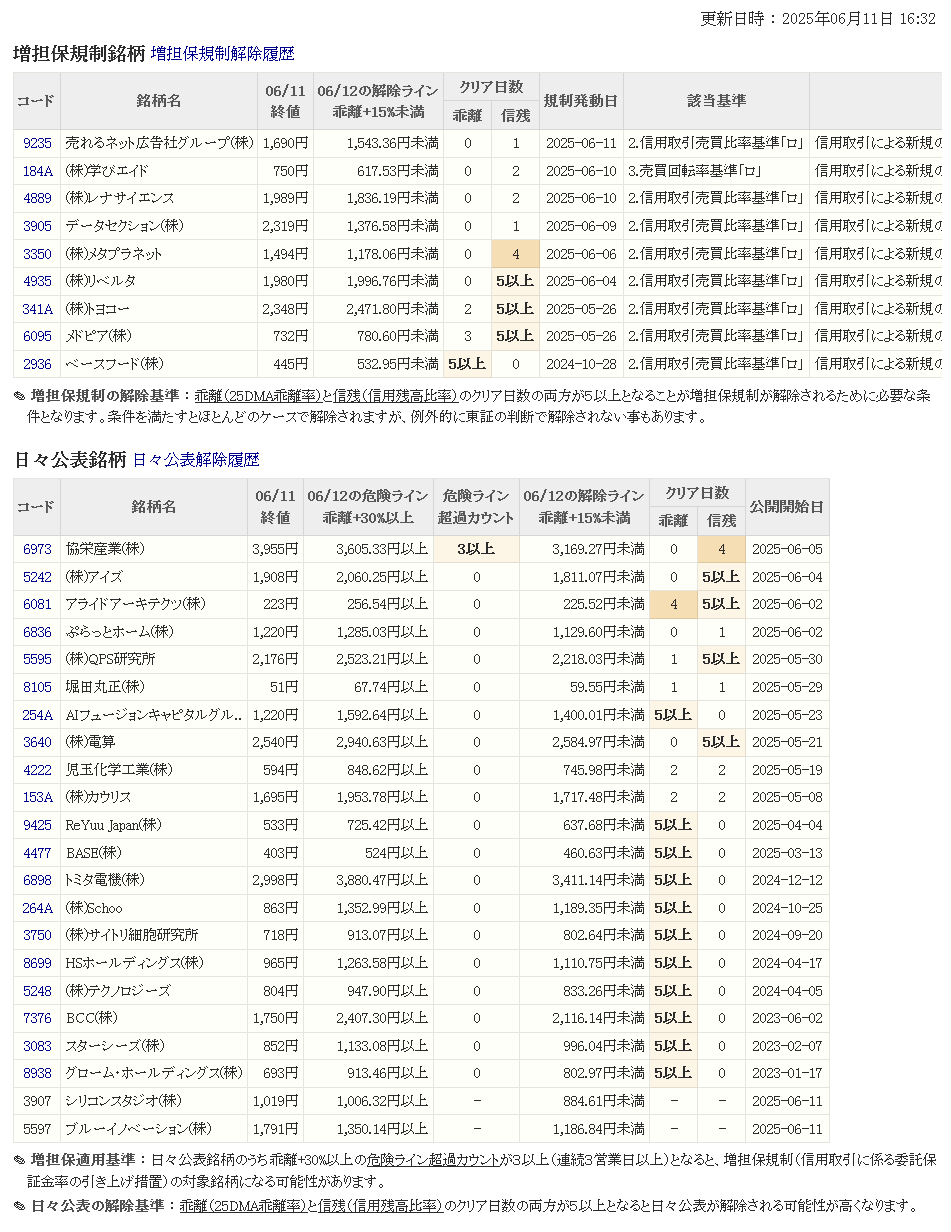Select company name 売れるネット広告社グループ(株)
Viewport: 951px width, 1232px height.
159,143
